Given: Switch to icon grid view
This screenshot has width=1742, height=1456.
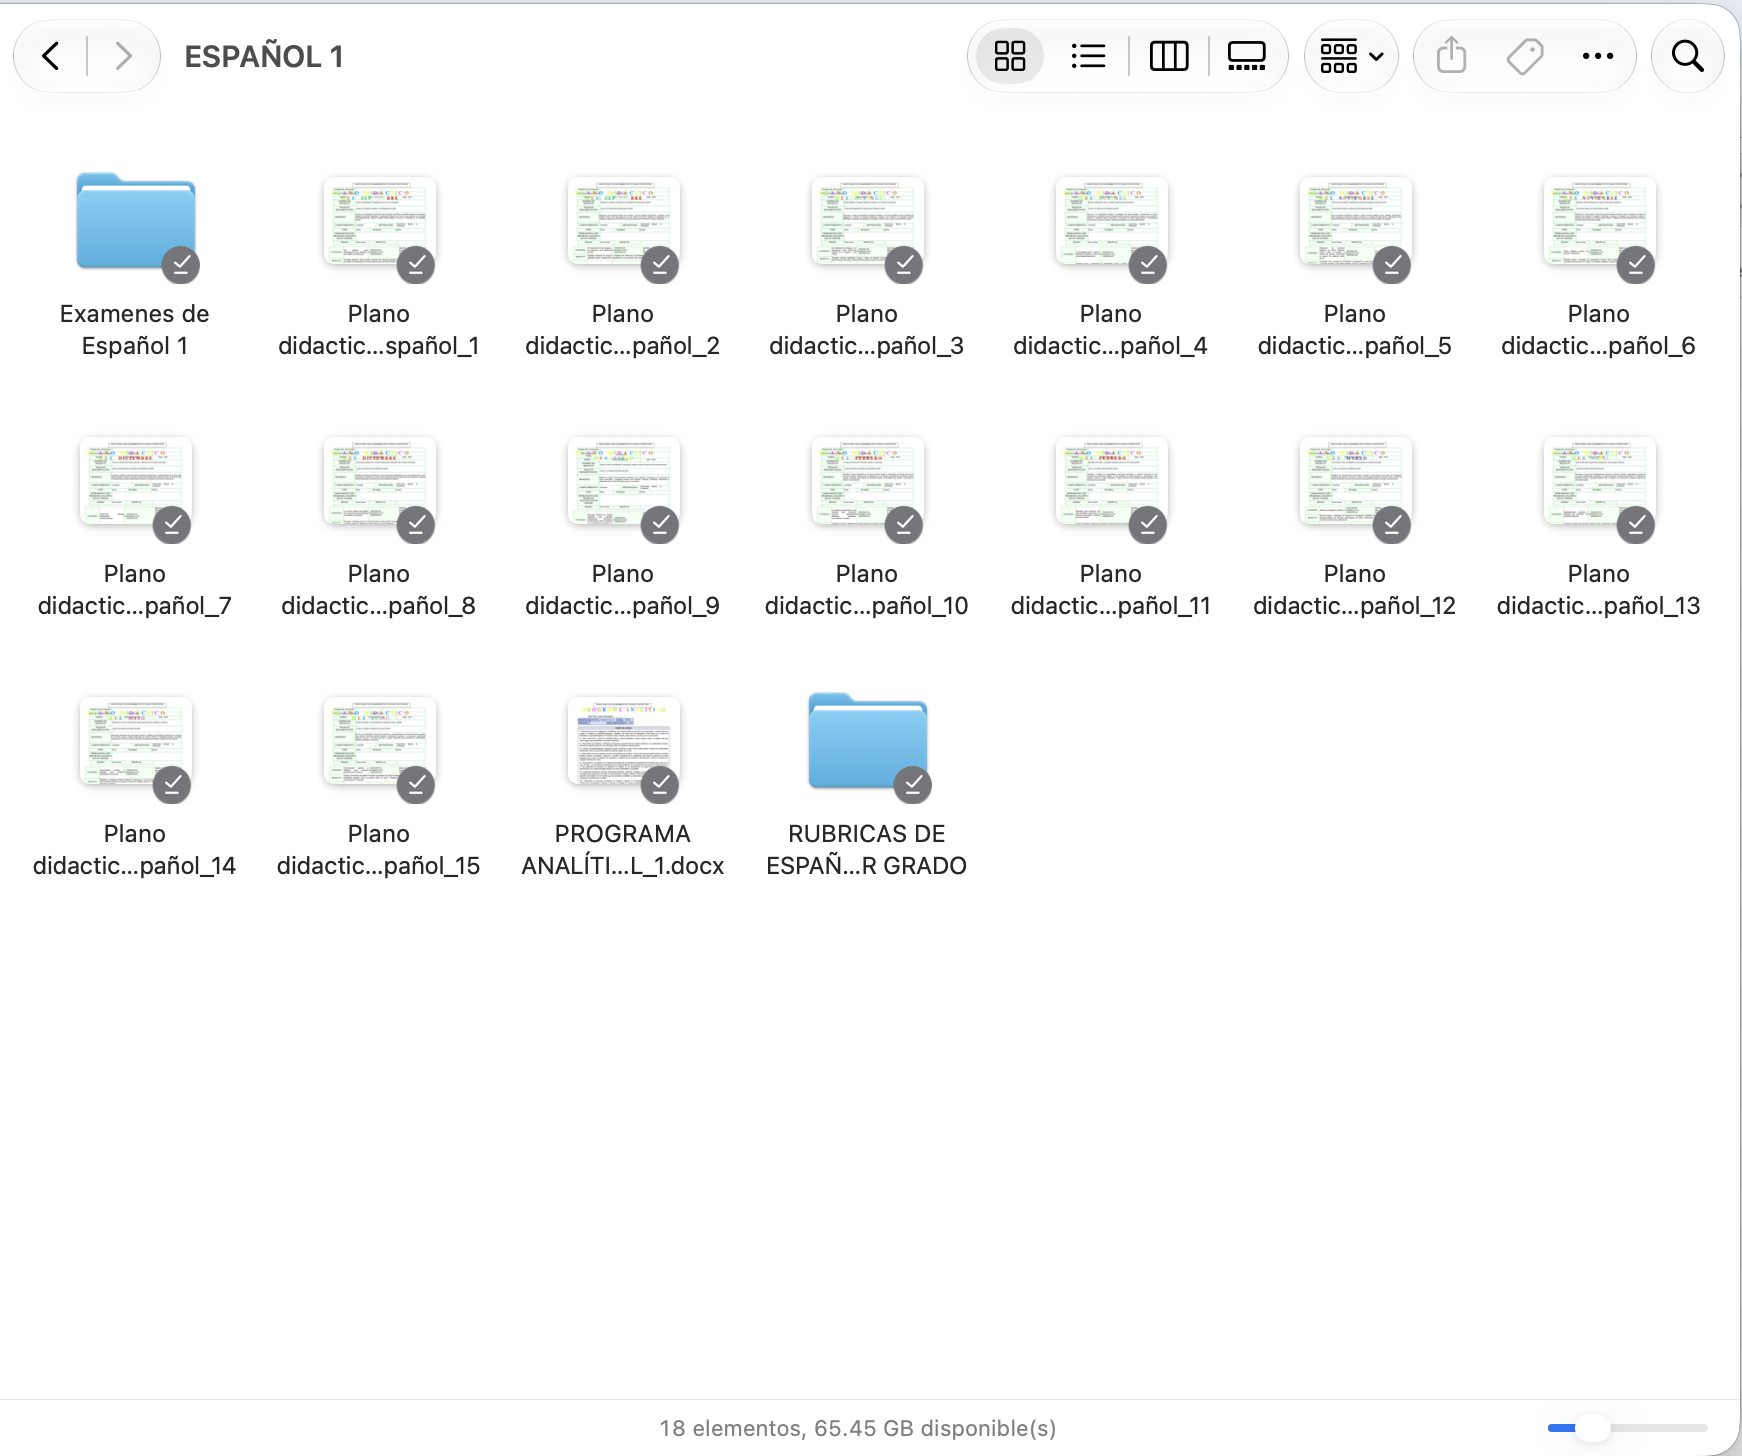Looking at the screenshot, I should (x=1010, y=56).
